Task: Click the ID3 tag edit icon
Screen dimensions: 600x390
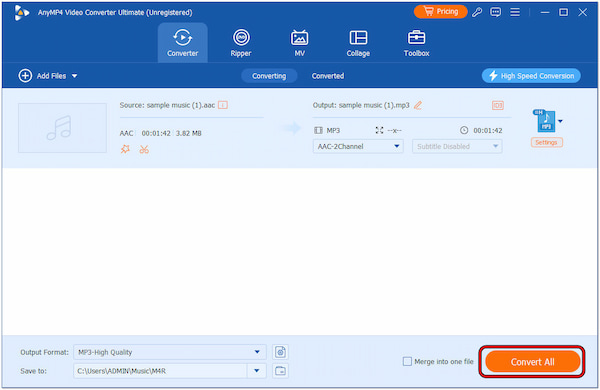Action: pyautogui.click(x=497, y=105)
